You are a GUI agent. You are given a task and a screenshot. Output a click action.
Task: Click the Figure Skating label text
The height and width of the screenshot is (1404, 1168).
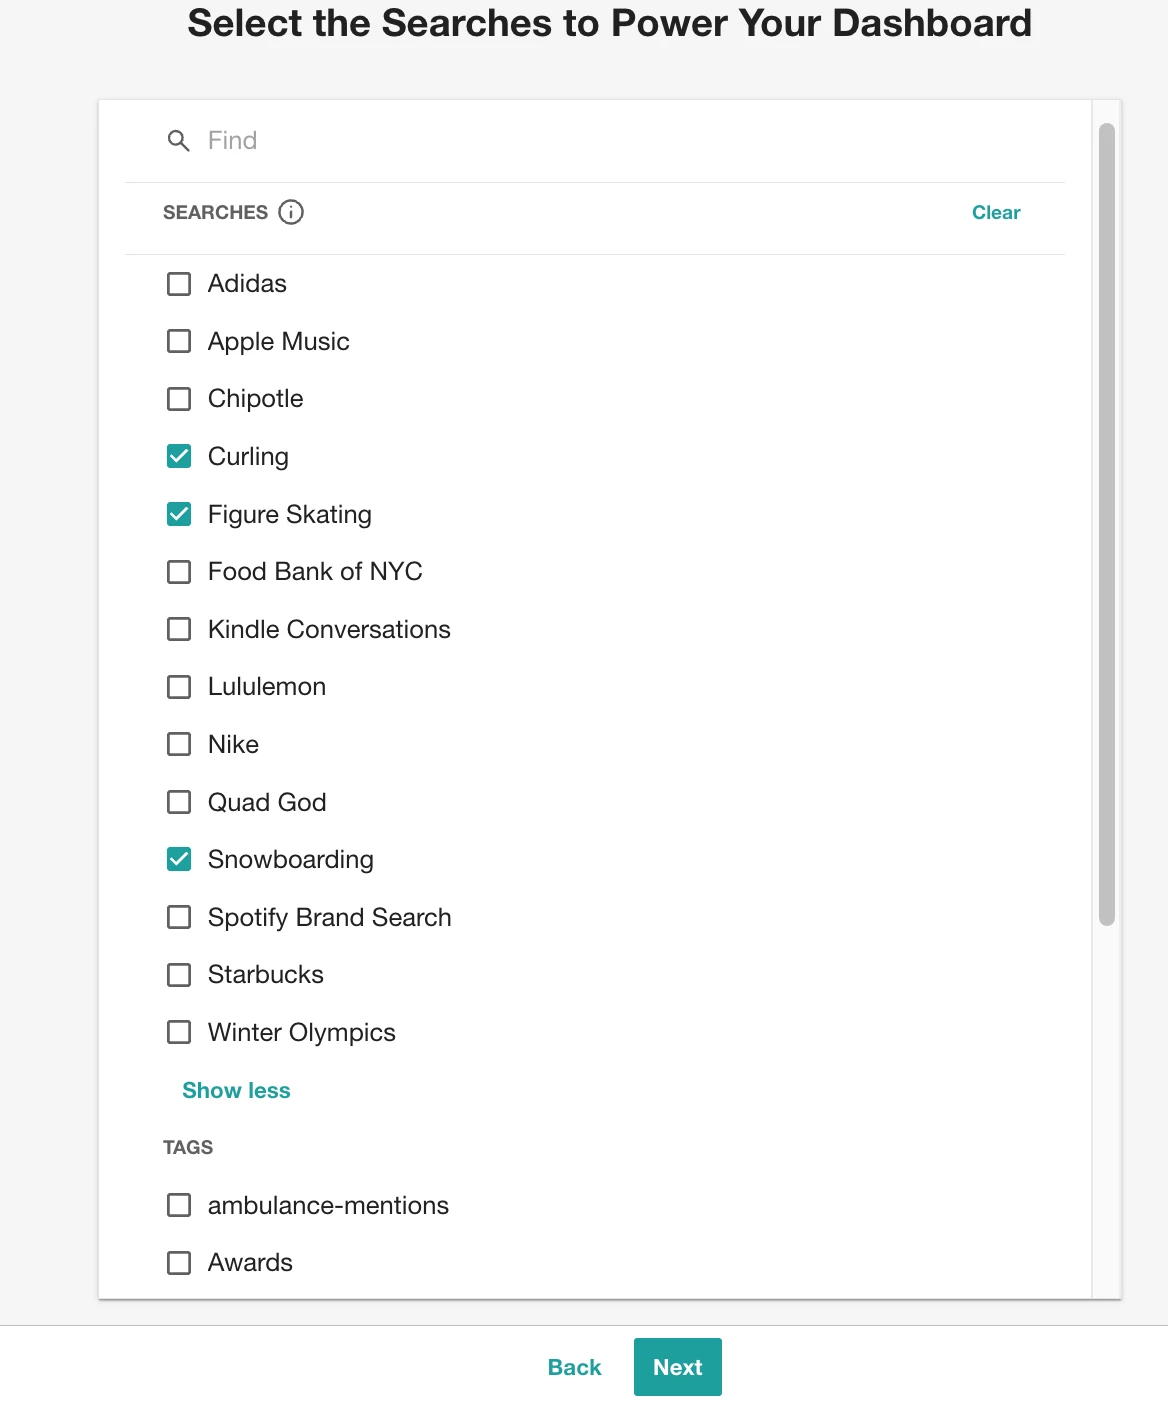pyautogui.click(x=290, y=515)
